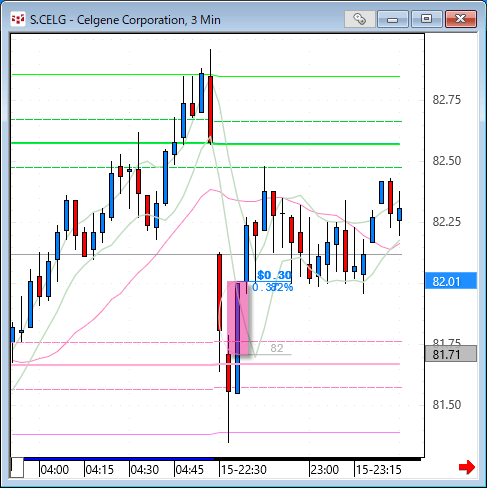Click the gray 82 order label
This screenshot has height=488, width=487.
click(277, 348)
